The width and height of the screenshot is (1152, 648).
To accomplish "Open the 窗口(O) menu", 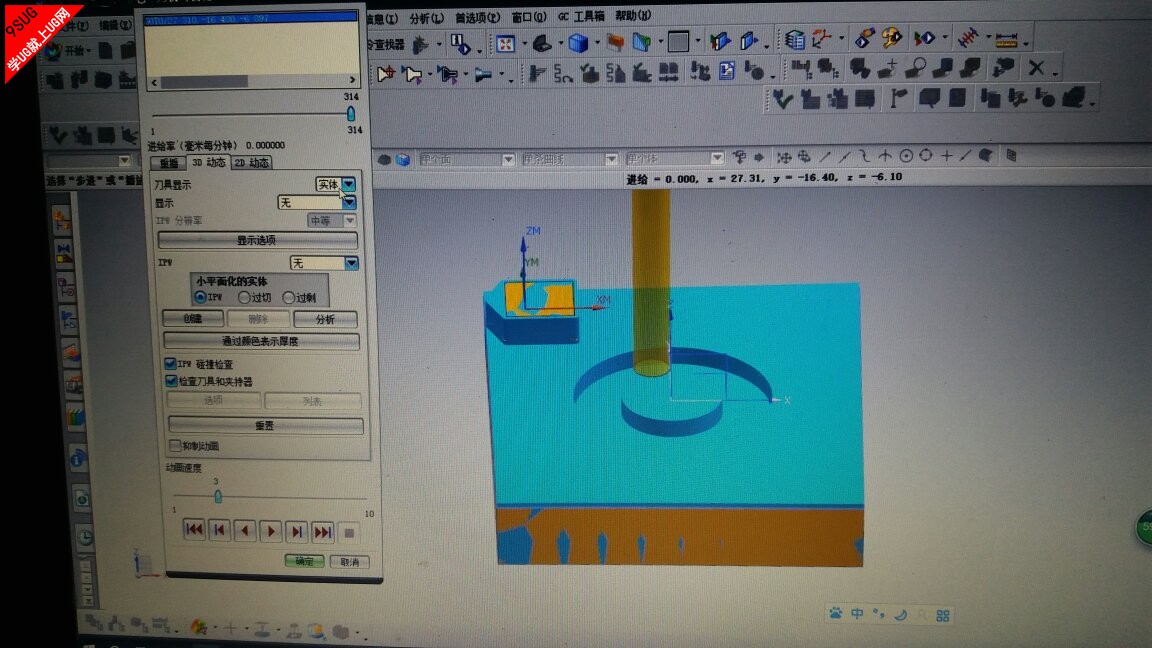I will point(529,16).
